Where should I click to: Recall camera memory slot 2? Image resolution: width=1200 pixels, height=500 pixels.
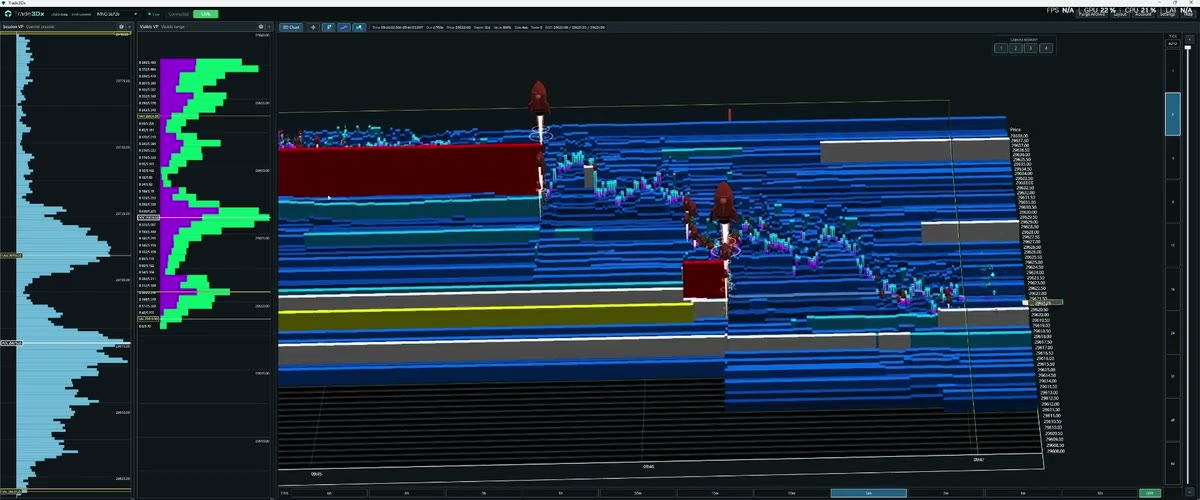click(x=1016, y=48)
